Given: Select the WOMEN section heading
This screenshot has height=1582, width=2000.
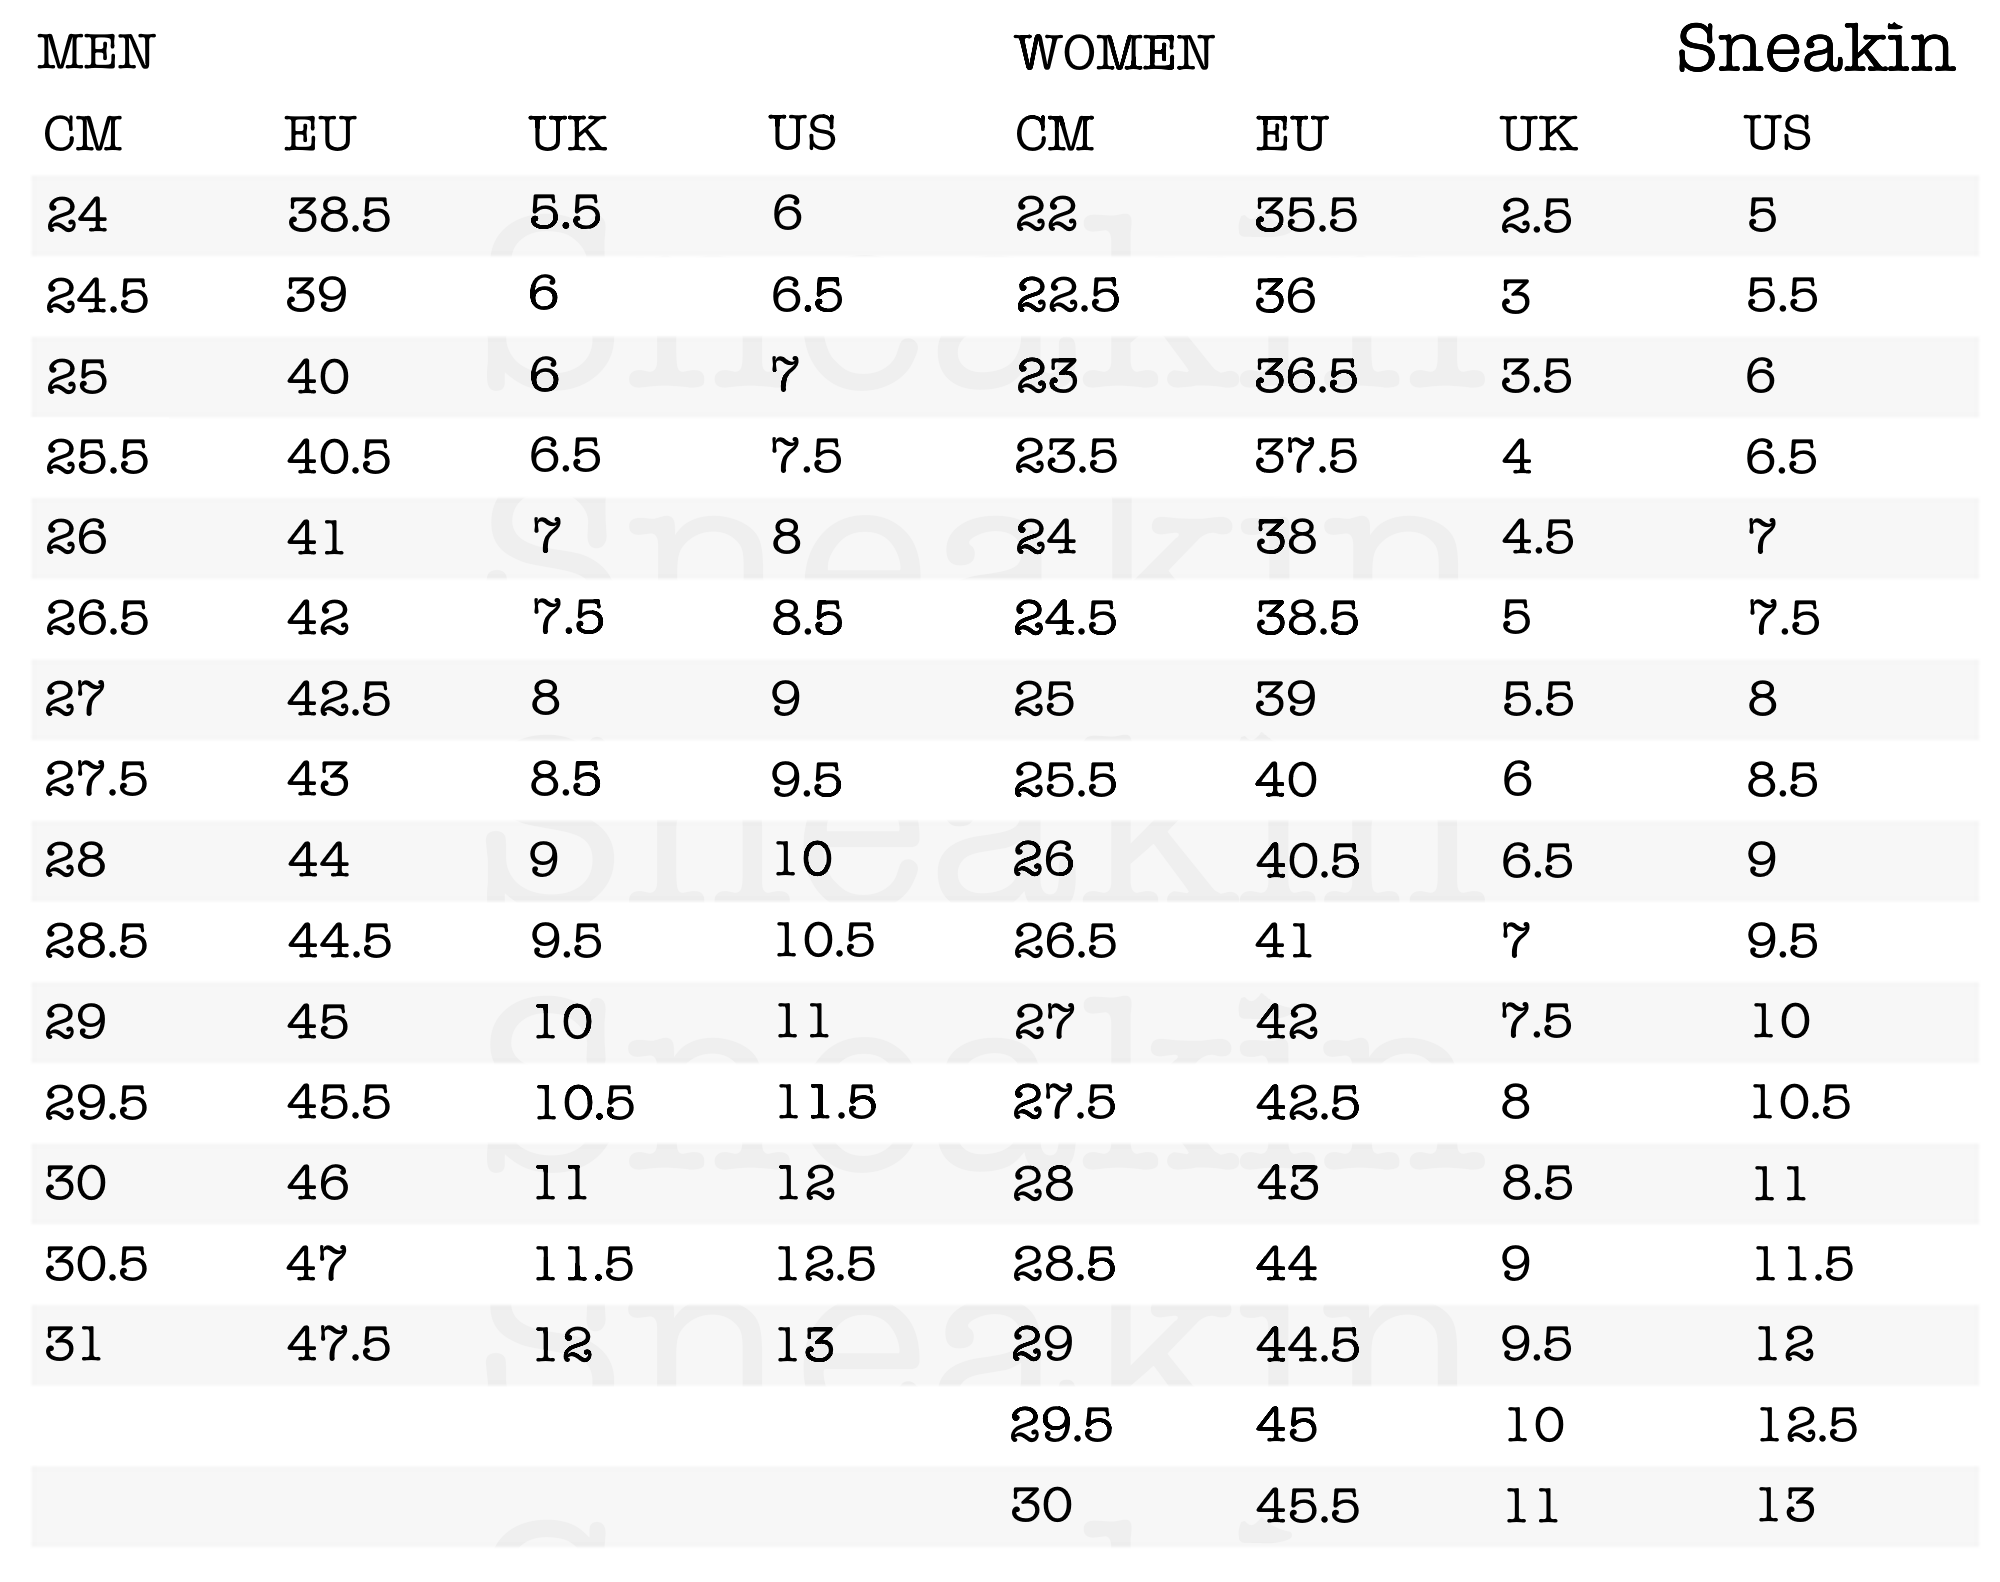Looking at the screenshot, I should point(1114,53).
